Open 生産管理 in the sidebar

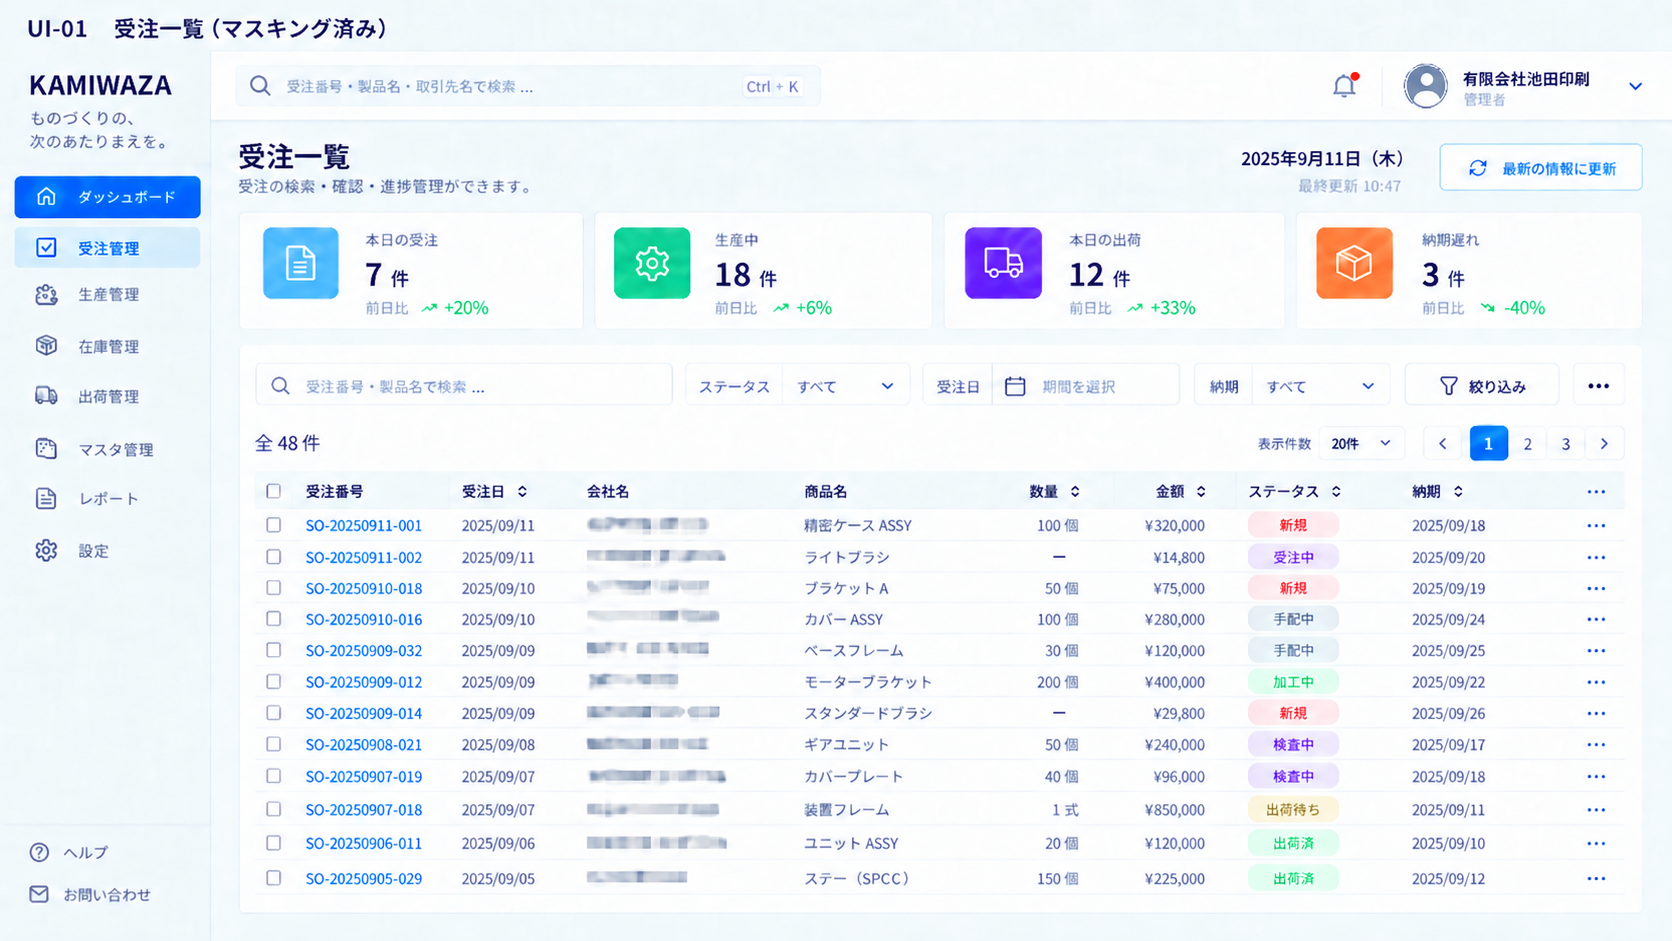pos(107,295)
